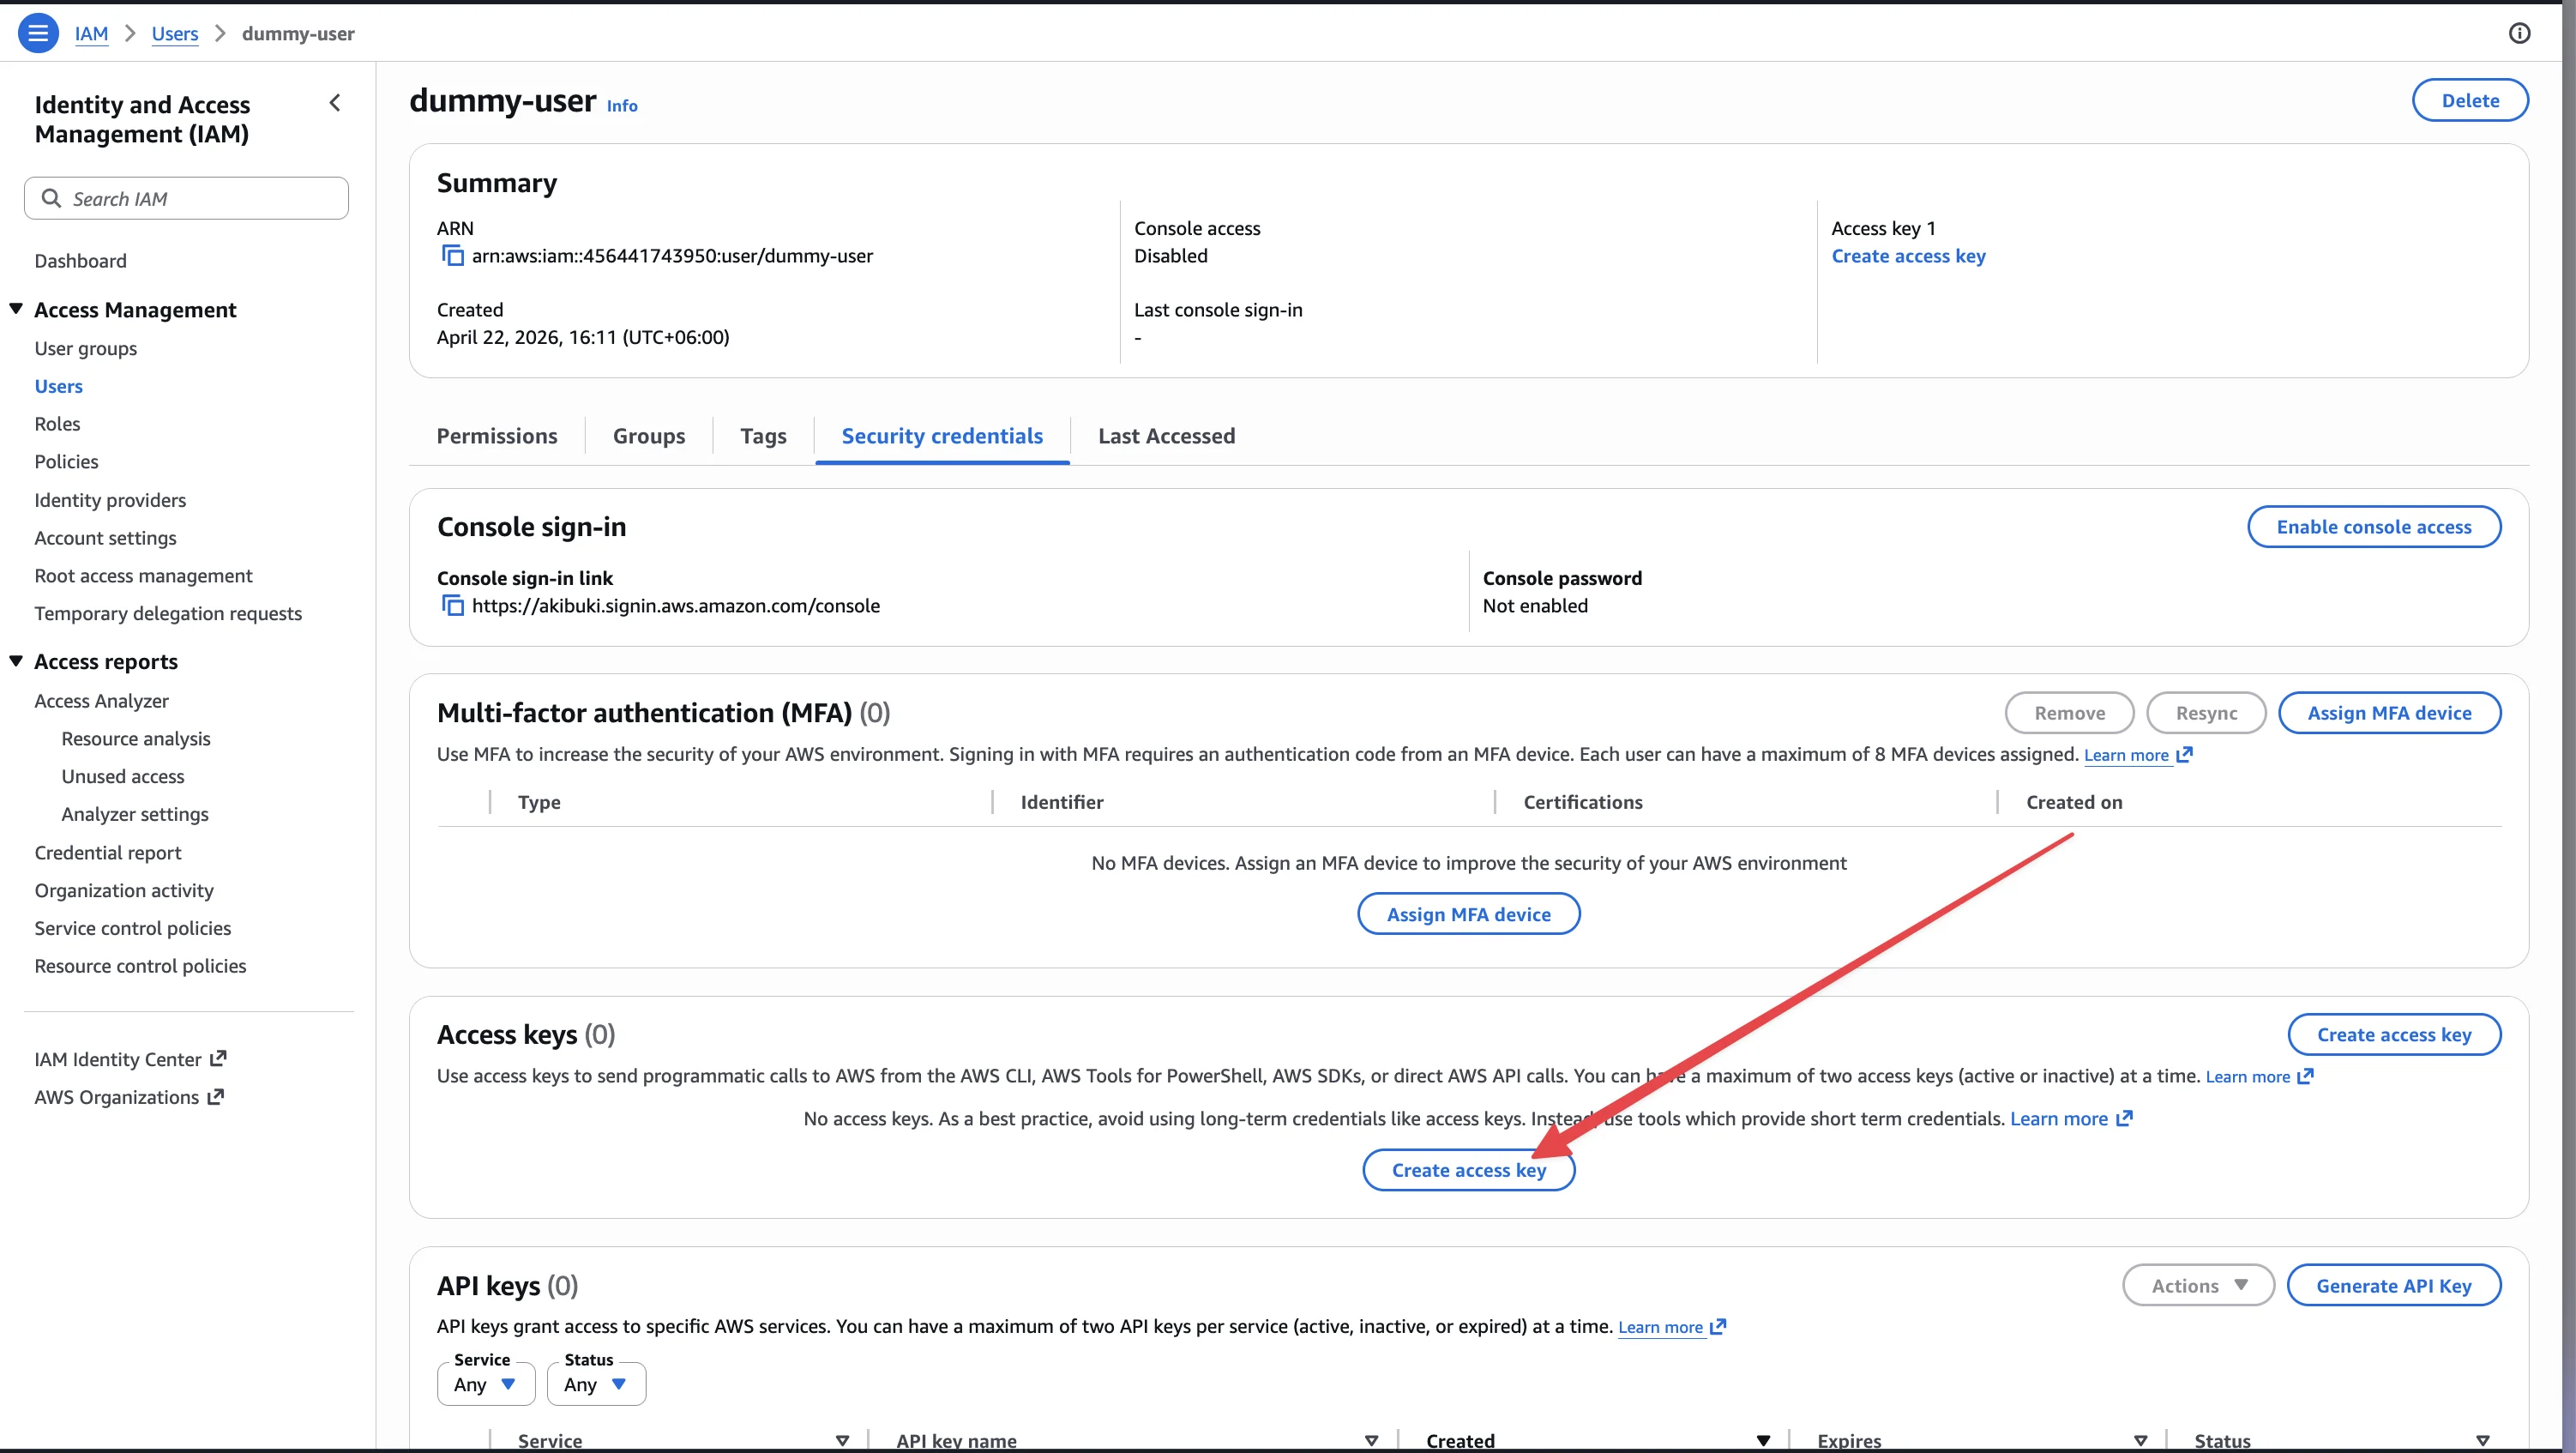The image size is (2576, 1453).
Task: Copy the user ARN using the copy icon
Action: [452, 256]
